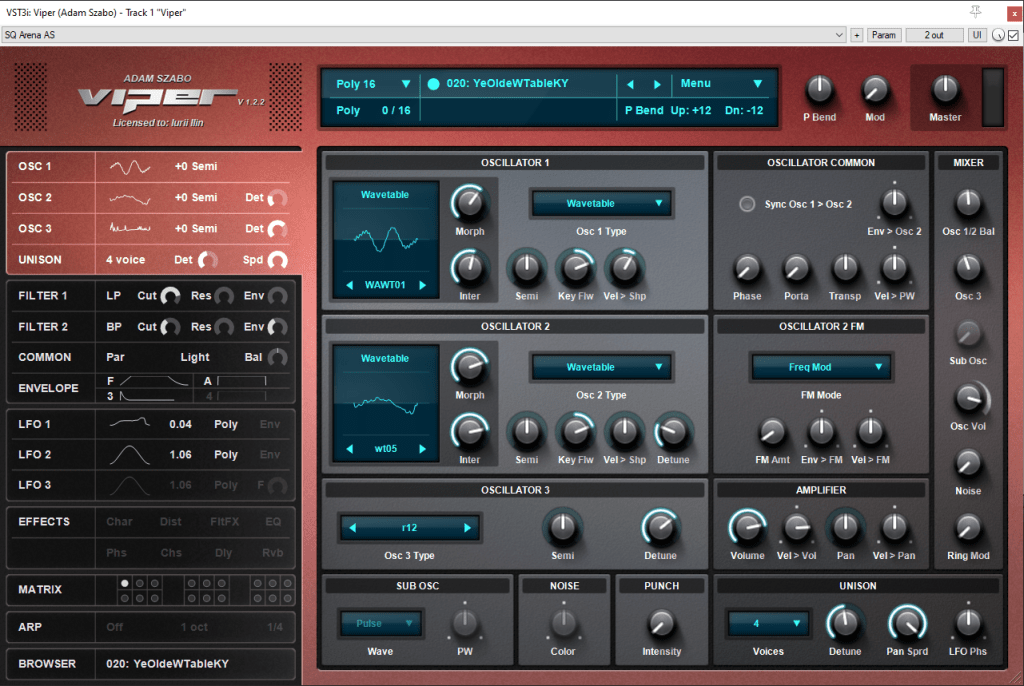
Task: Toggle the checkbox at top-right of host bar
Action: click(1013, 35)
